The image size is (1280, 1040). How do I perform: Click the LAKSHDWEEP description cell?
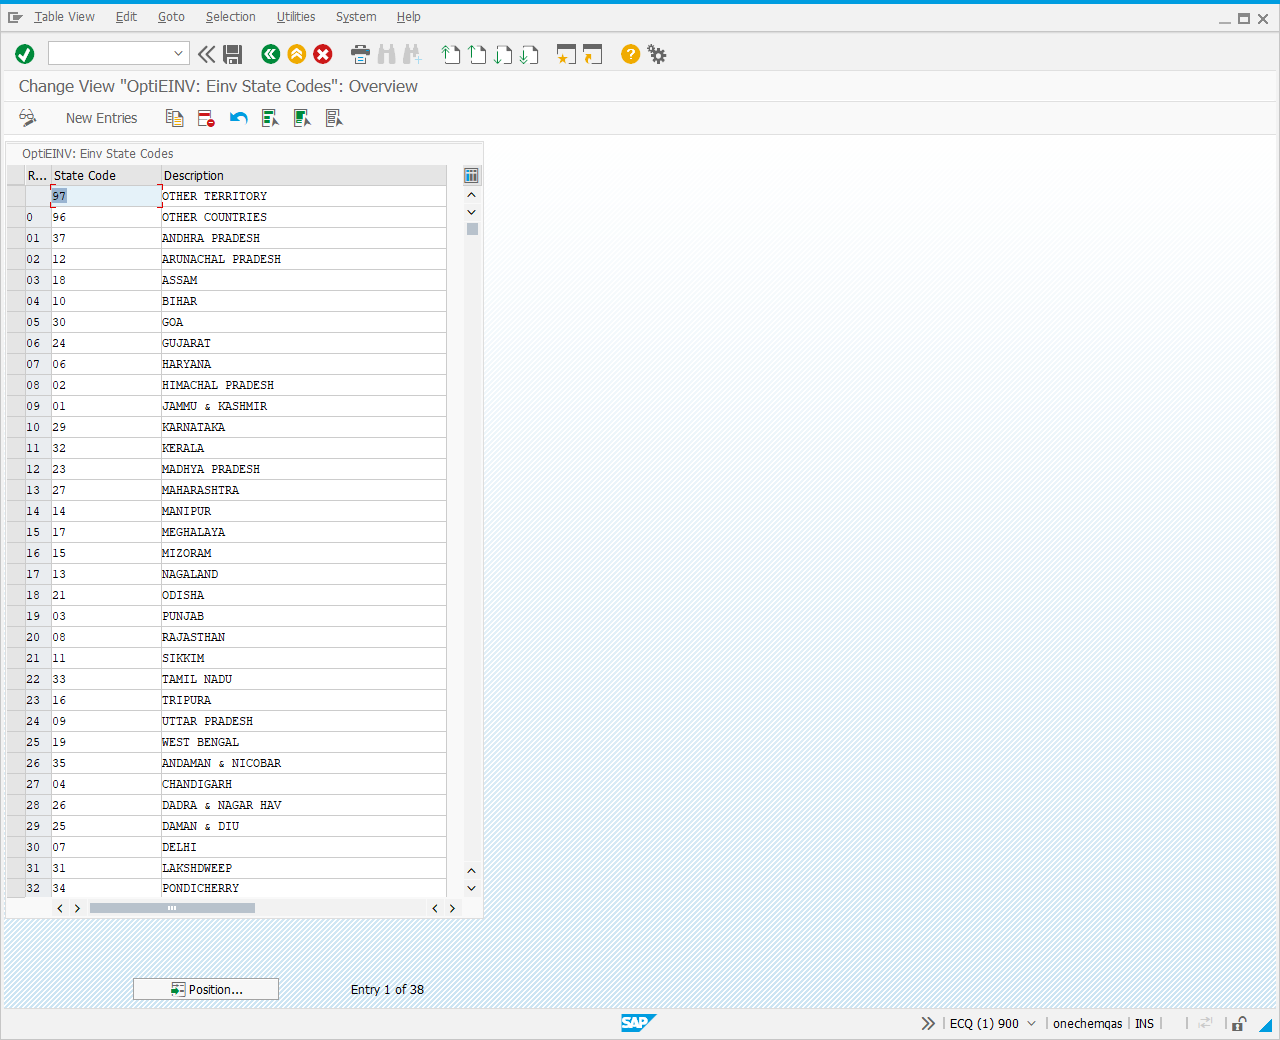[304, 868]
